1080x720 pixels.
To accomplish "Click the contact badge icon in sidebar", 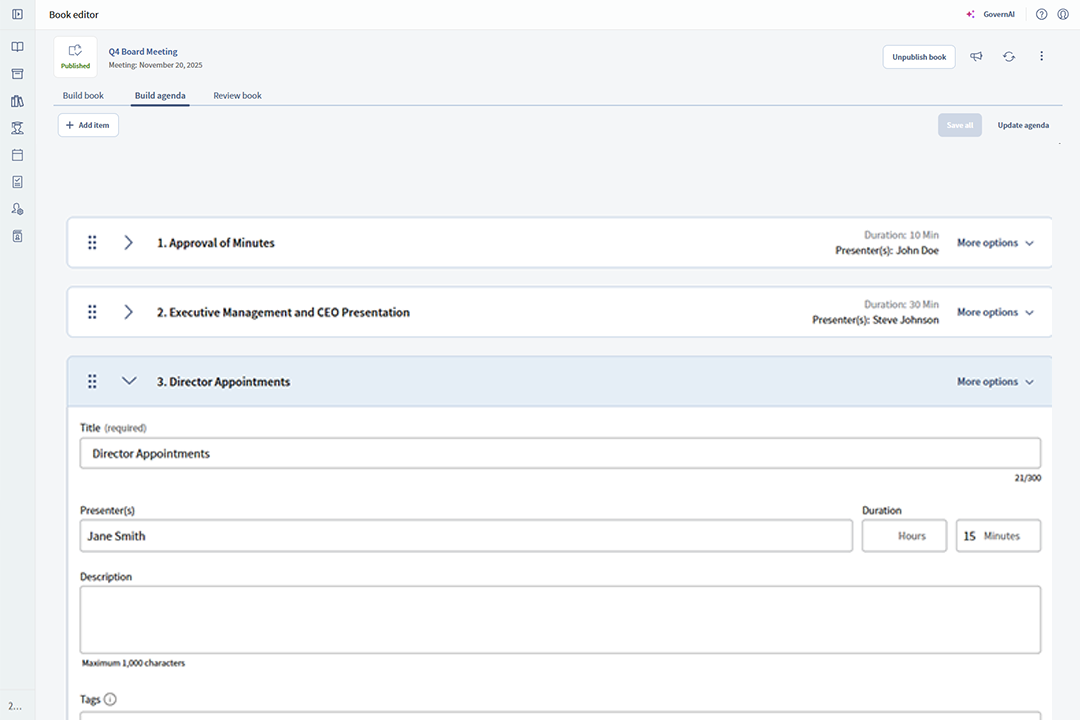I will (17, 235).
